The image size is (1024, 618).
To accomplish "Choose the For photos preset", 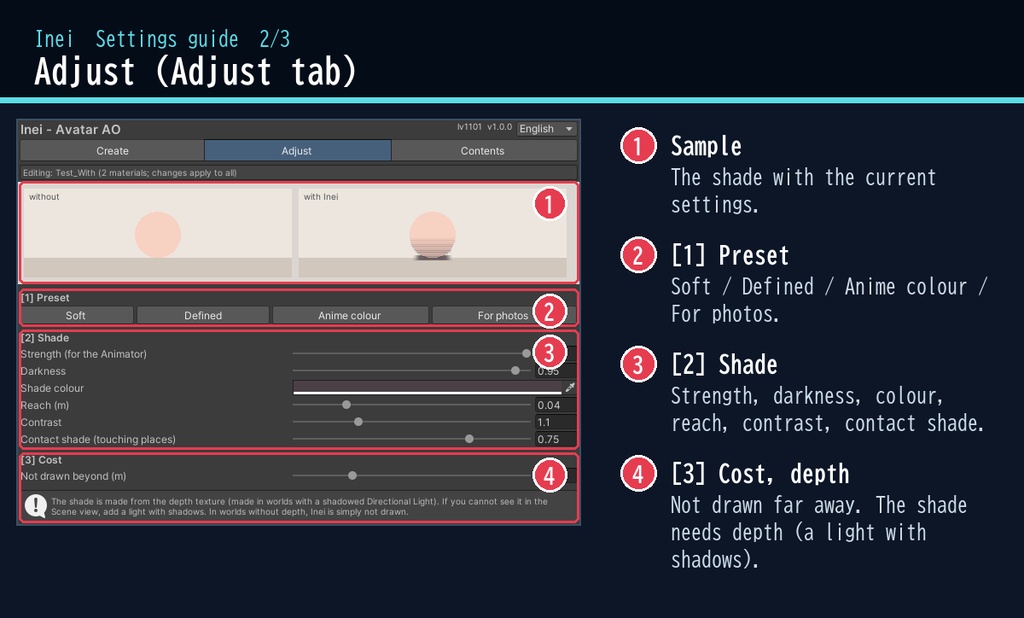I will 503,316.
